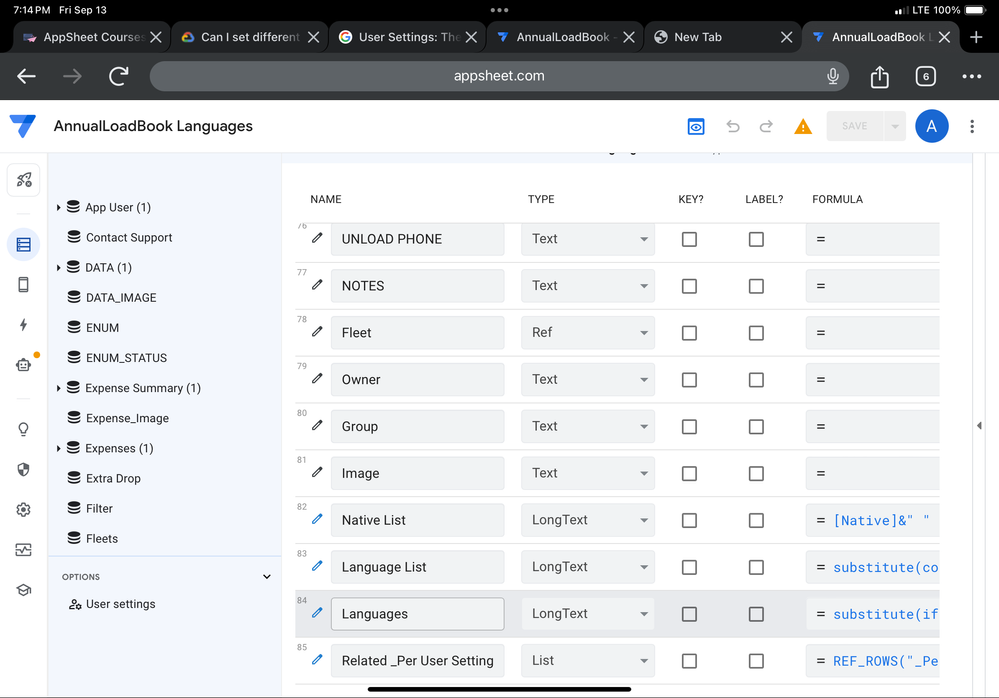Open the Data section in left sidebar
The width and height of the screenshot is (999, 698).
(24, 245)
